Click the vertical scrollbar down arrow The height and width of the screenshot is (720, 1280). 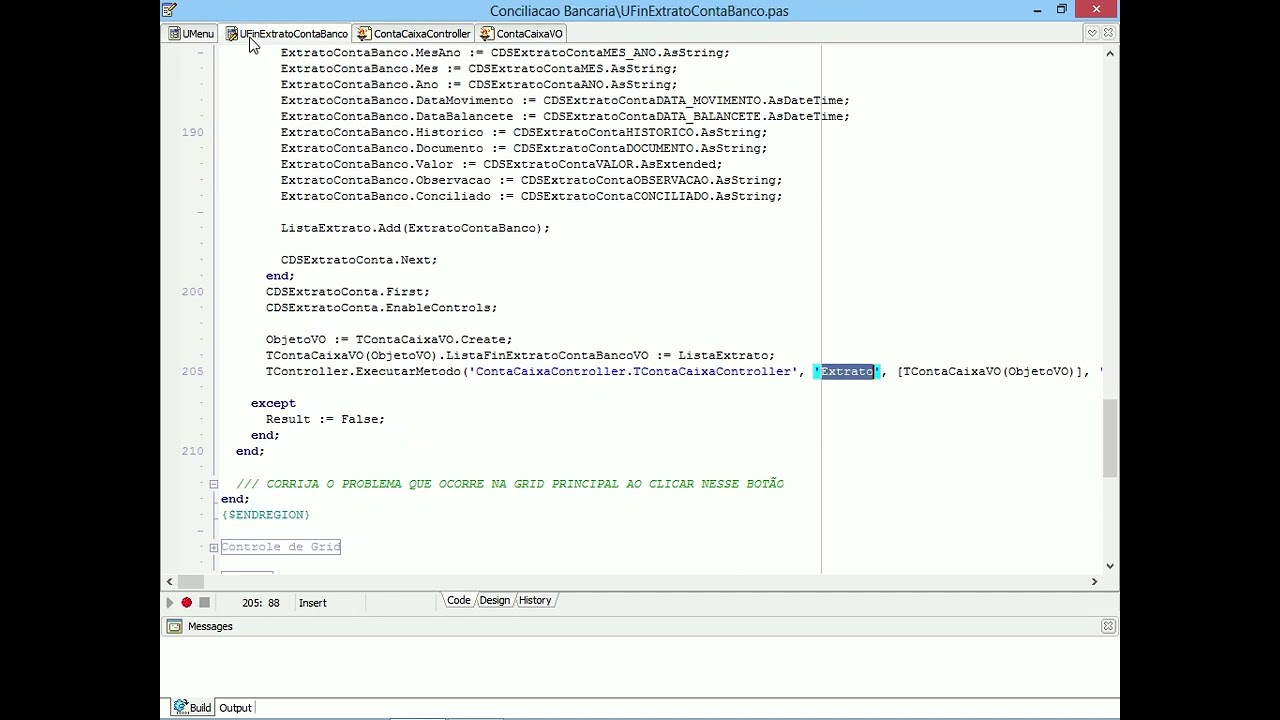pos(1110,566)
